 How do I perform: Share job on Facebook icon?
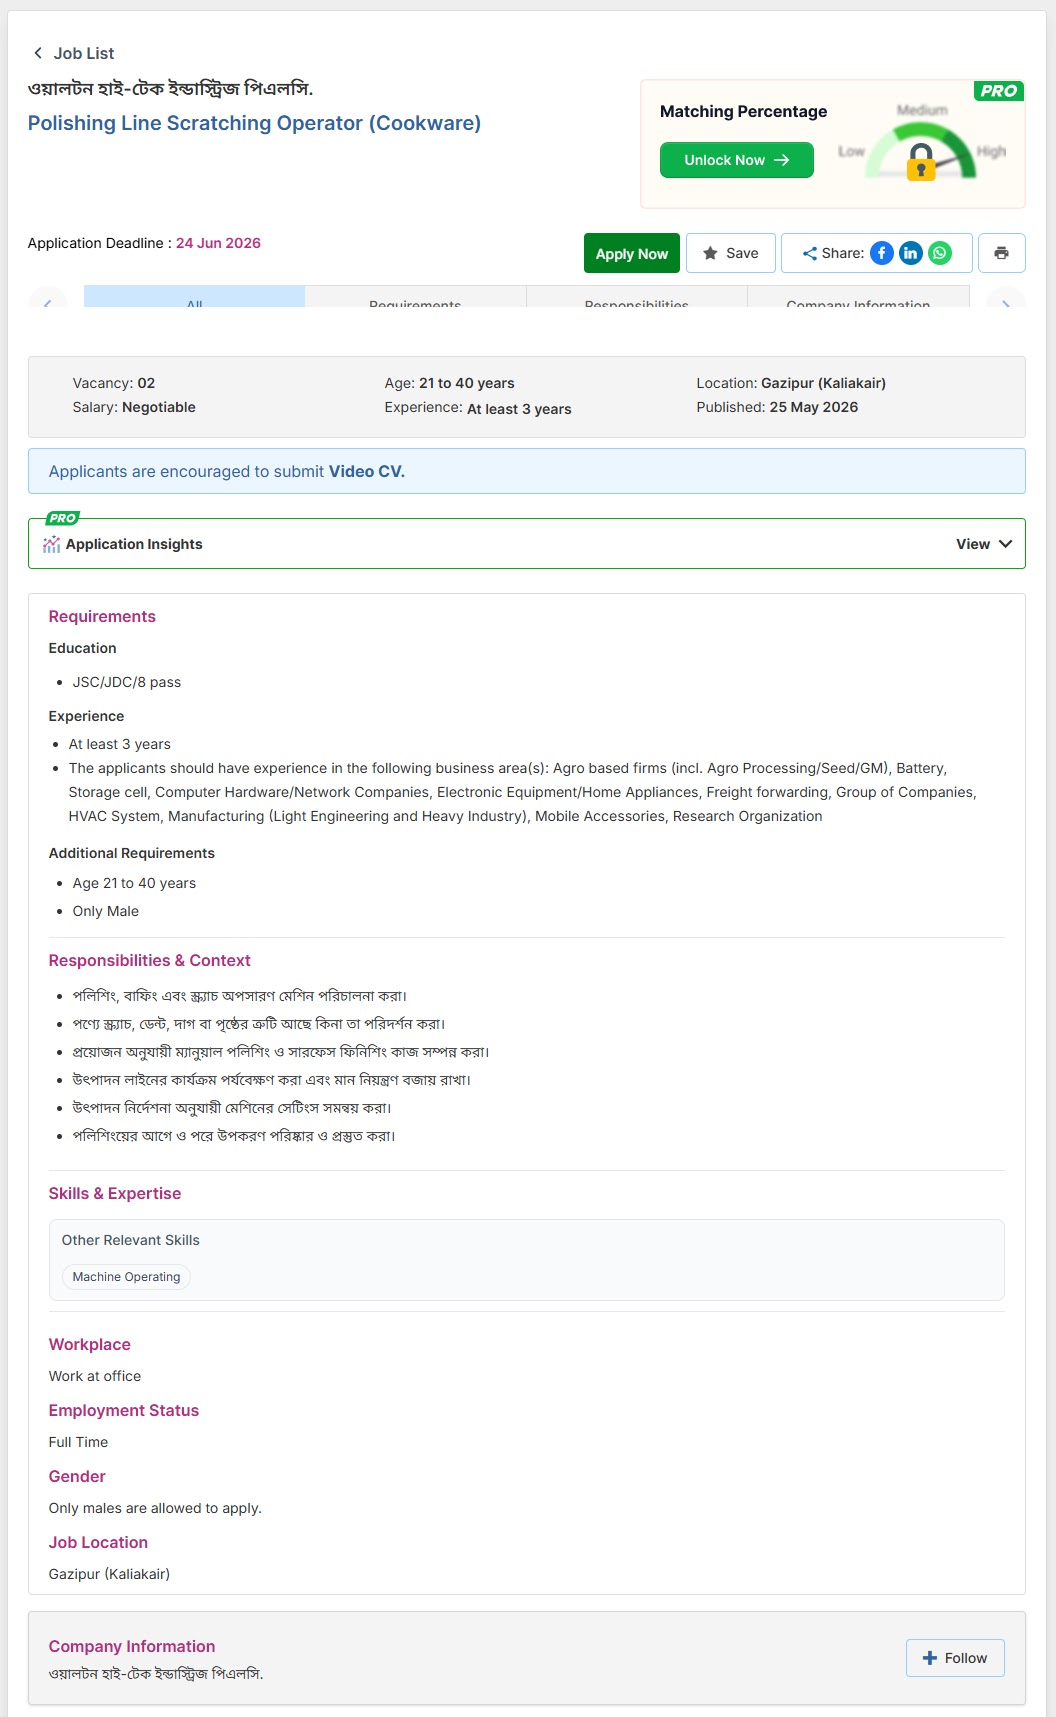tap(881, 253)
